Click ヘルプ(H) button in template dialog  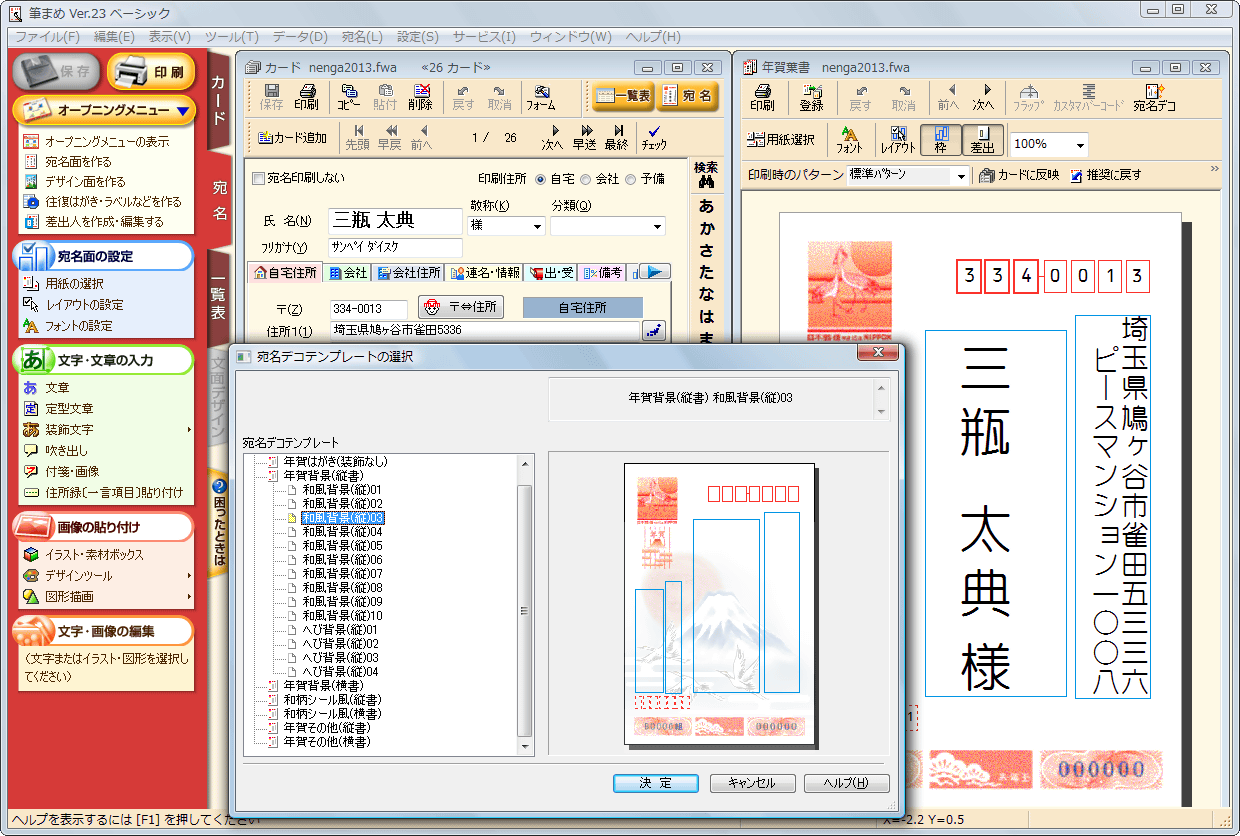(x=847, y=783)
